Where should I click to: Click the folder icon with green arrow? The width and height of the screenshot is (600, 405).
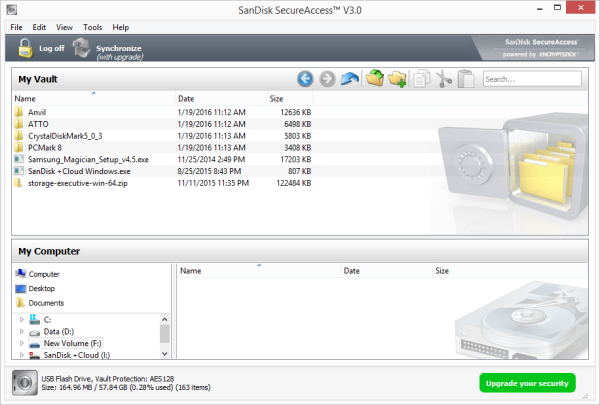pos(375,78)
